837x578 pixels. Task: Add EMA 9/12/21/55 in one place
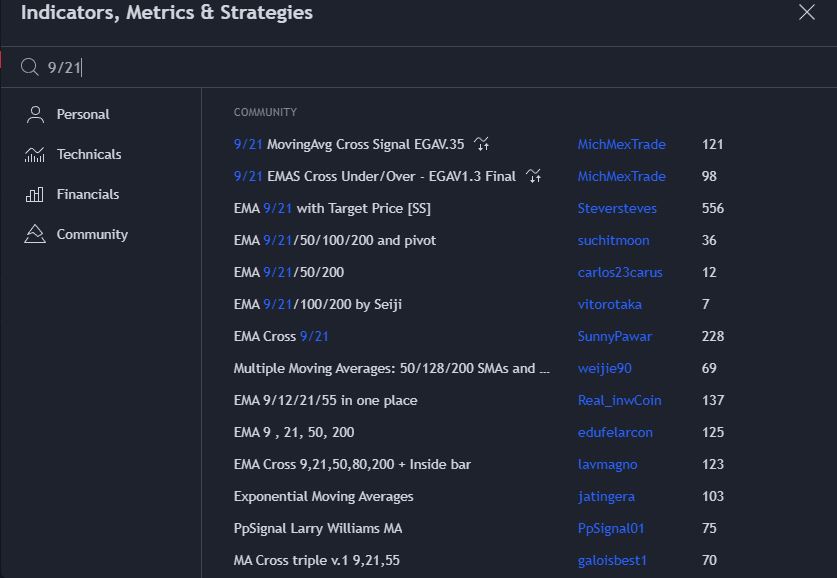(325, 400)
